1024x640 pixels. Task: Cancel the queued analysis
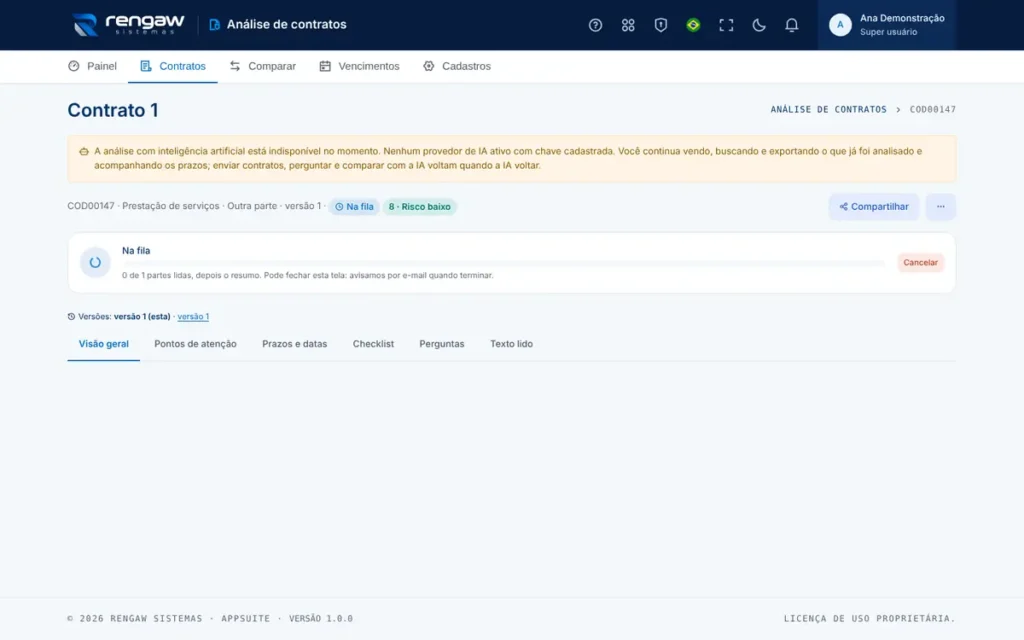click(920, 263)
